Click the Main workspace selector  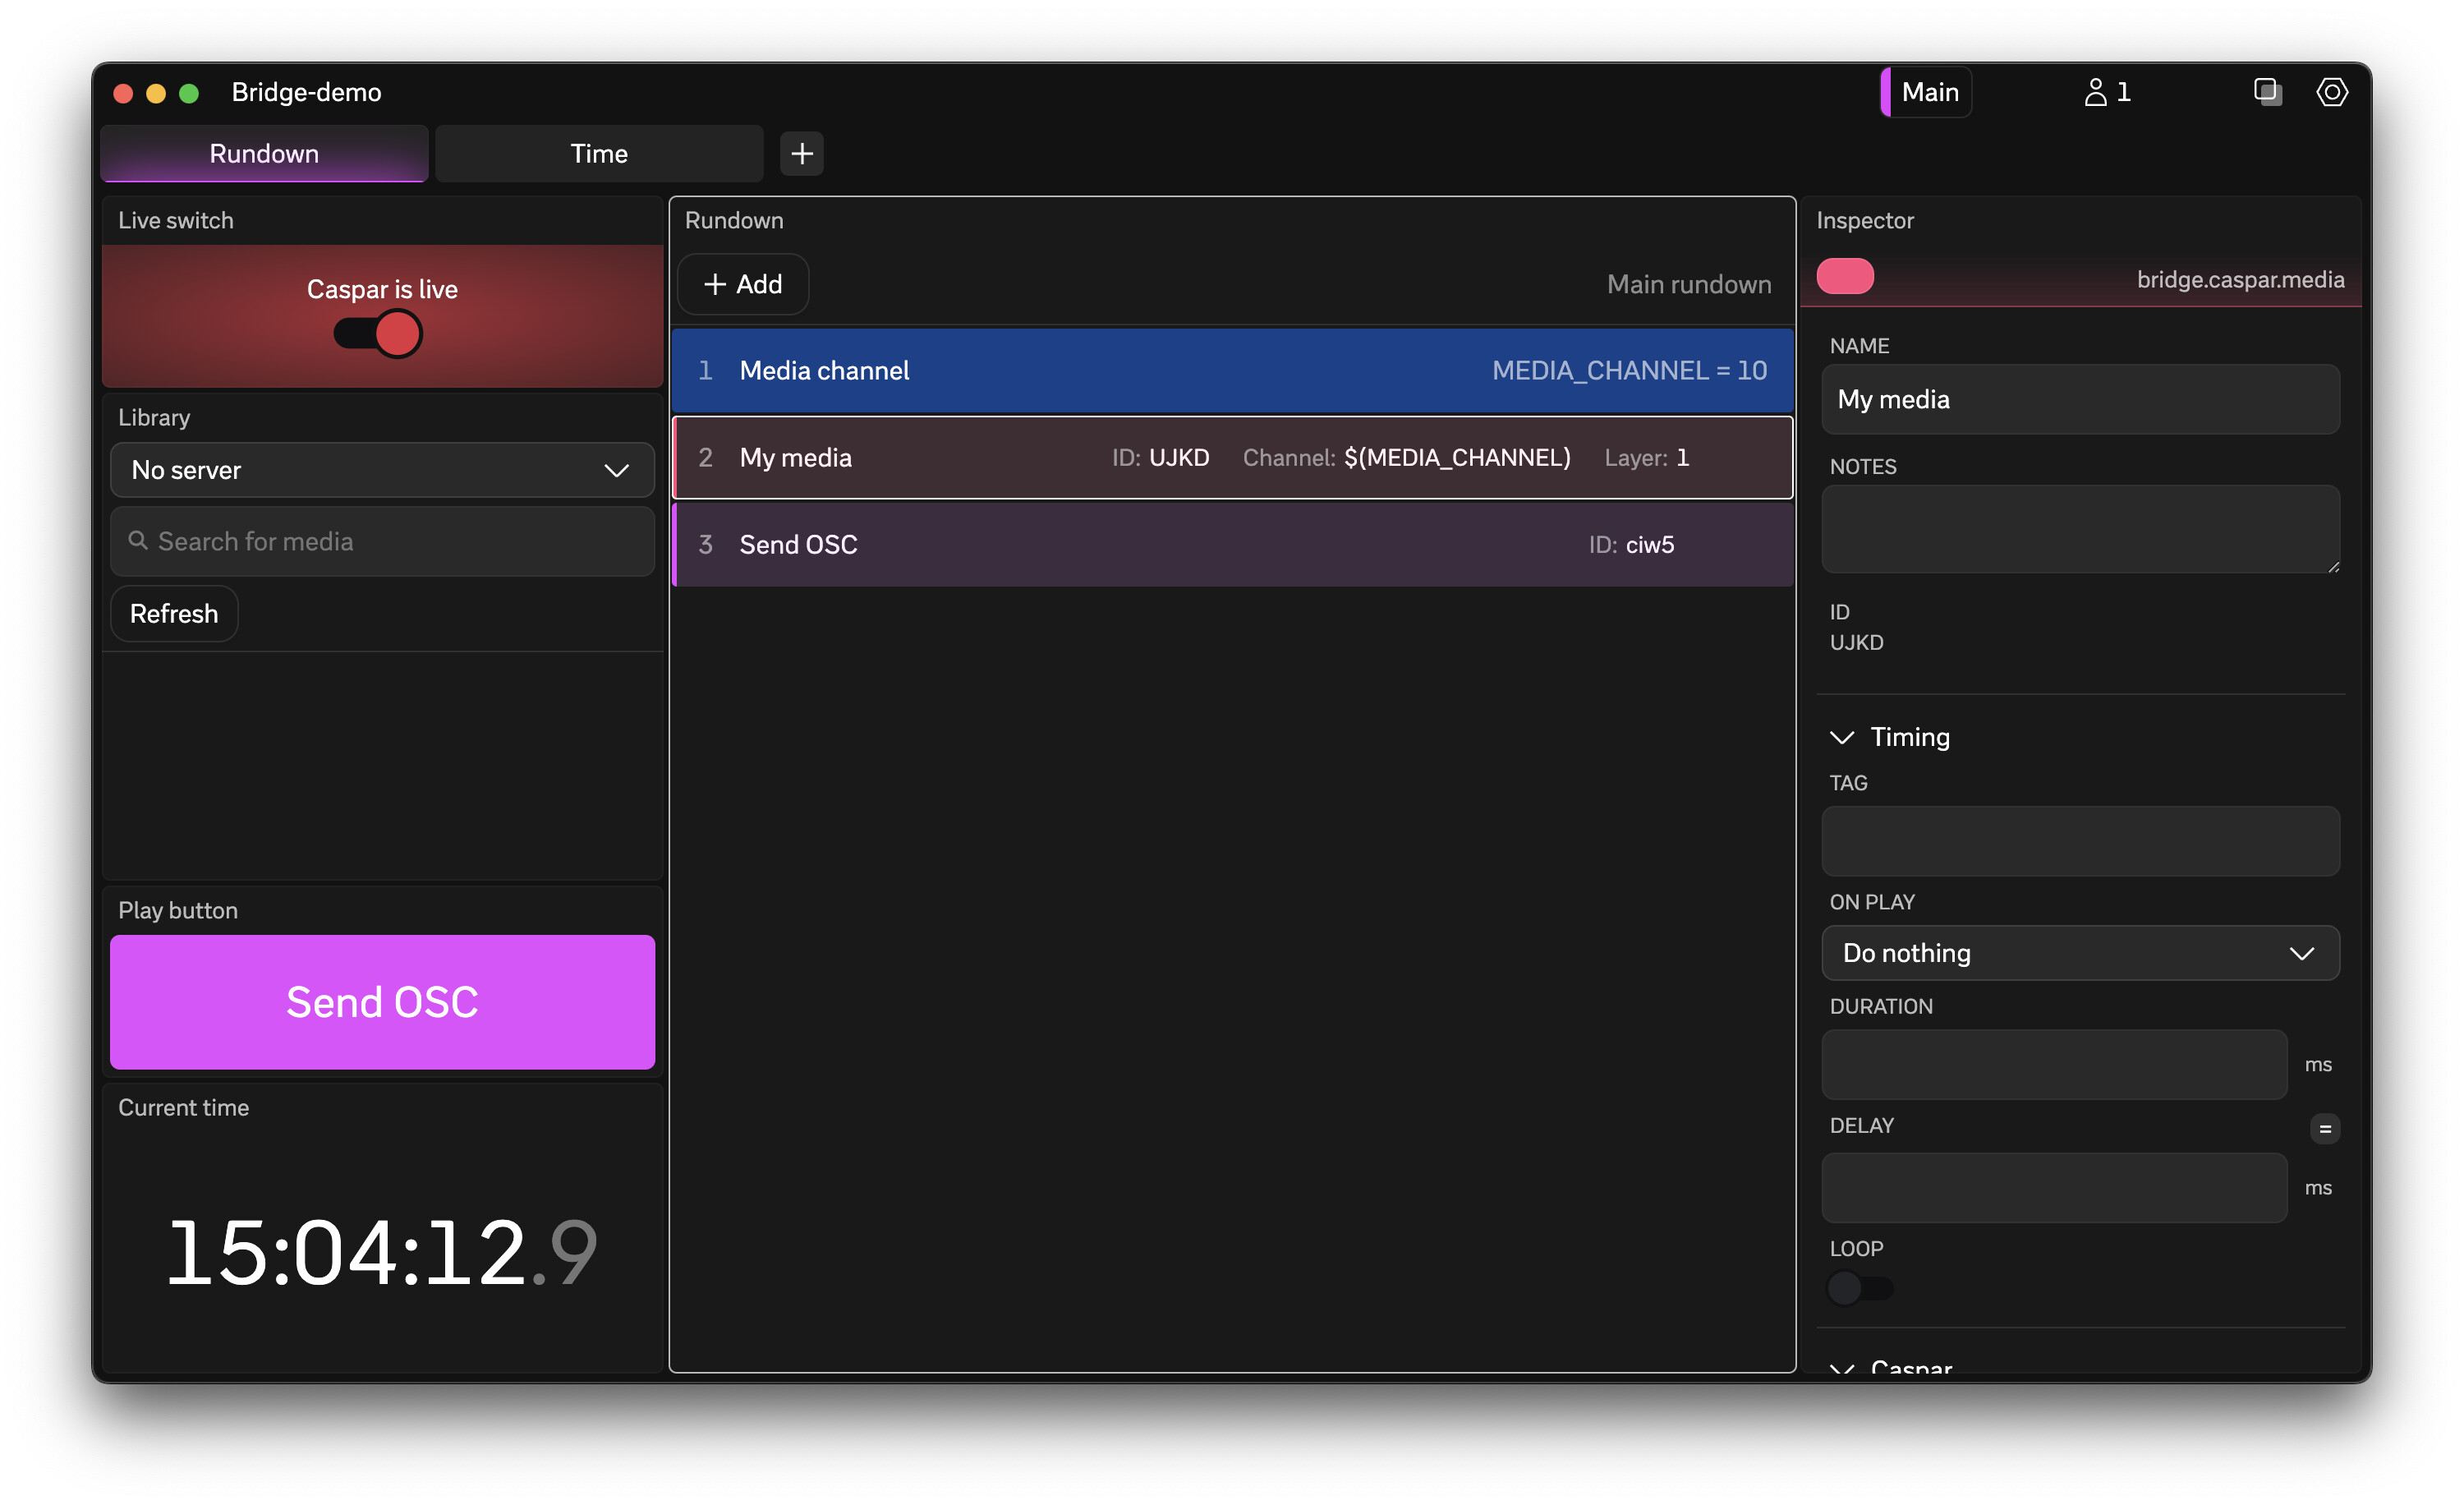tap(1926, 92)
